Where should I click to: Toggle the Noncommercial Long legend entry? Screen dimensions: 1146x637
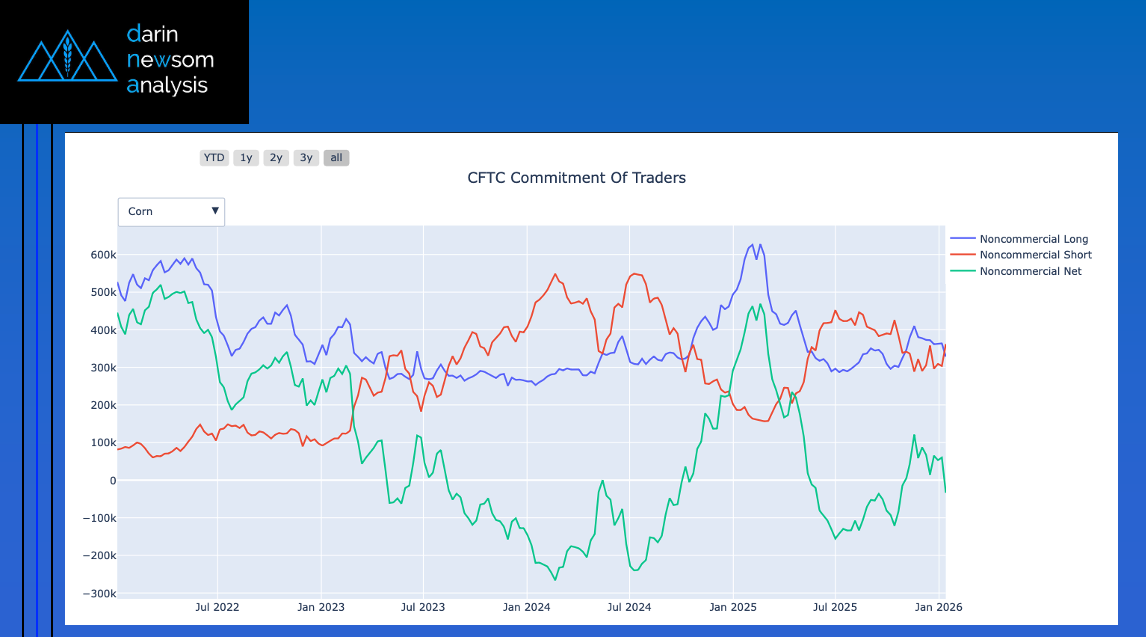(x=1033, y=239)
